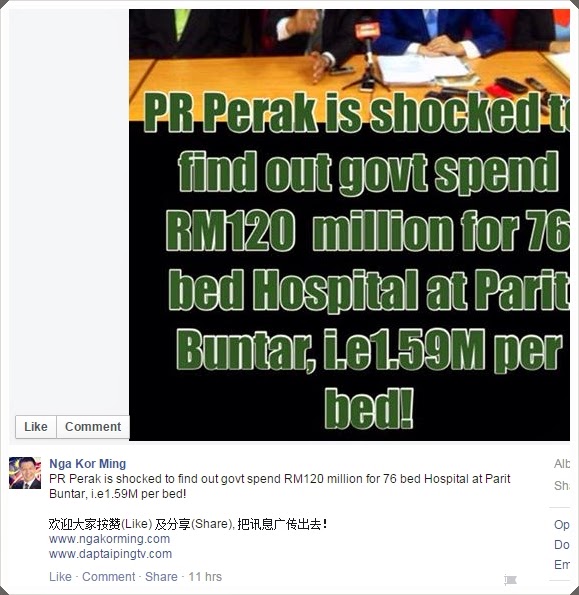
Task: Visit the www.ngakorming.com link
Action: pyautogui.click(x=109, y=539)
